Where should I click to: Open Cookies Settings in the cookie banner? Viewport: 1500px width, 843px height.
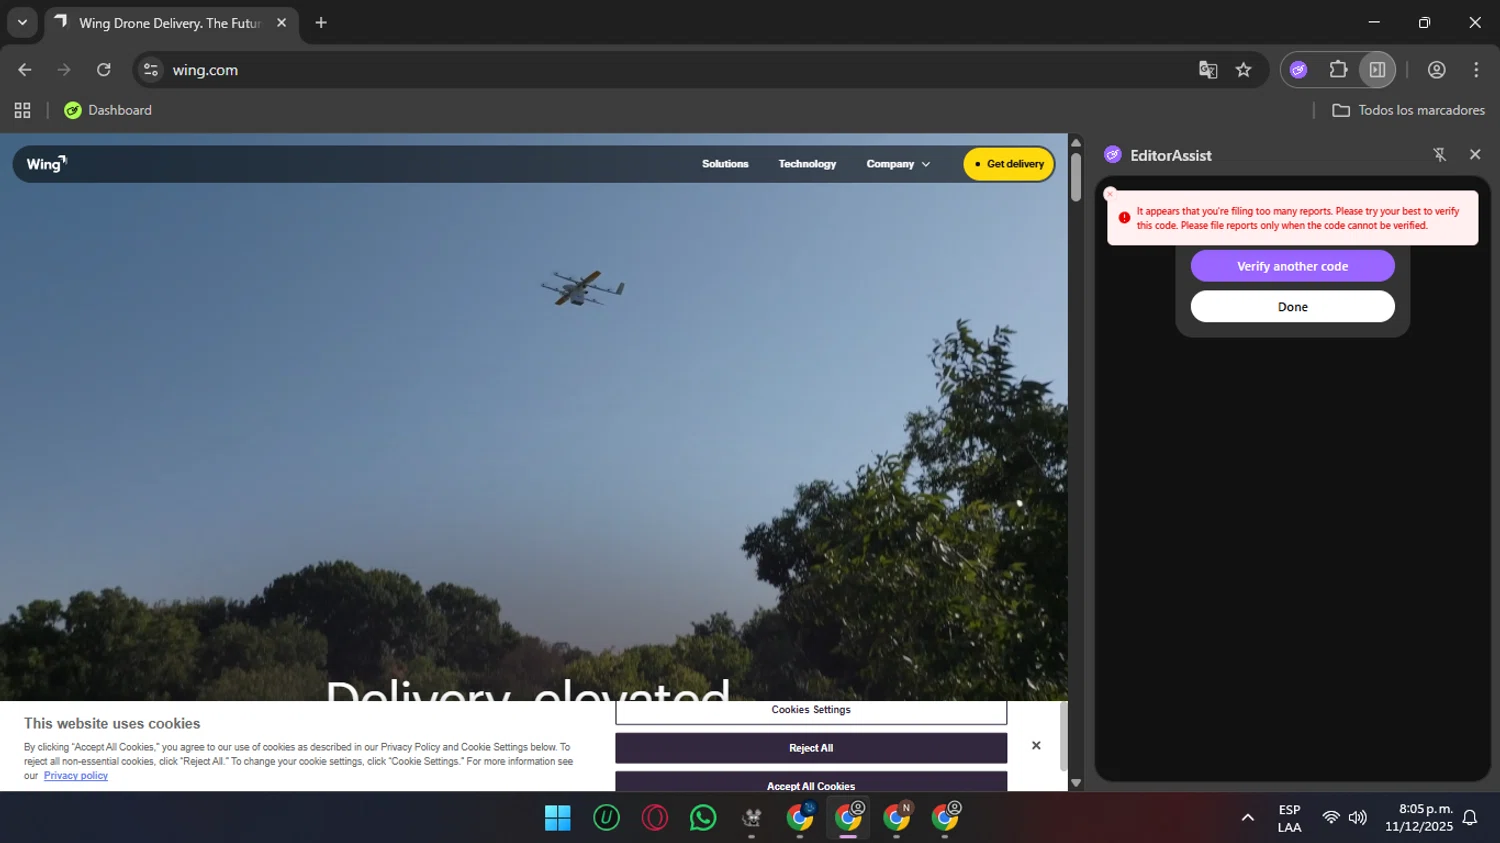coord(811,711)
